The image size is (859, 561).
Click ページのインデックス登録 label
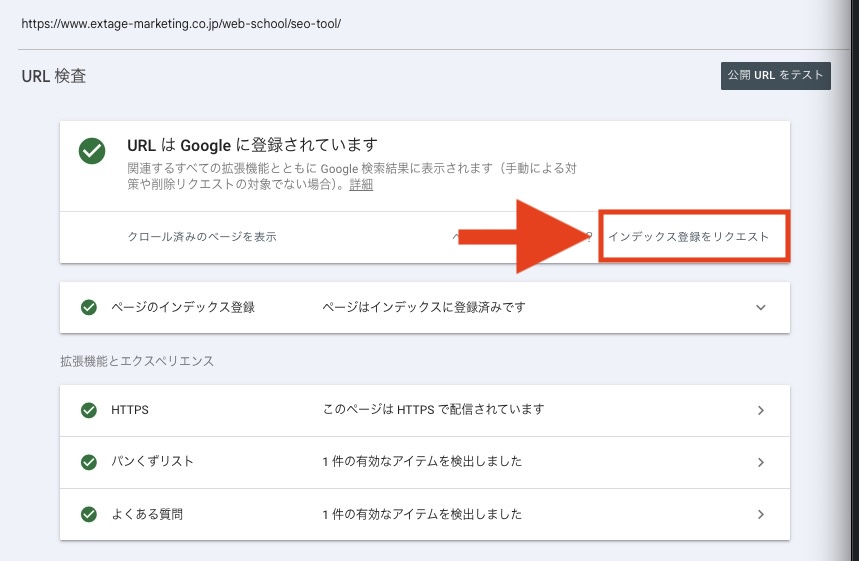tap(183, 307)
